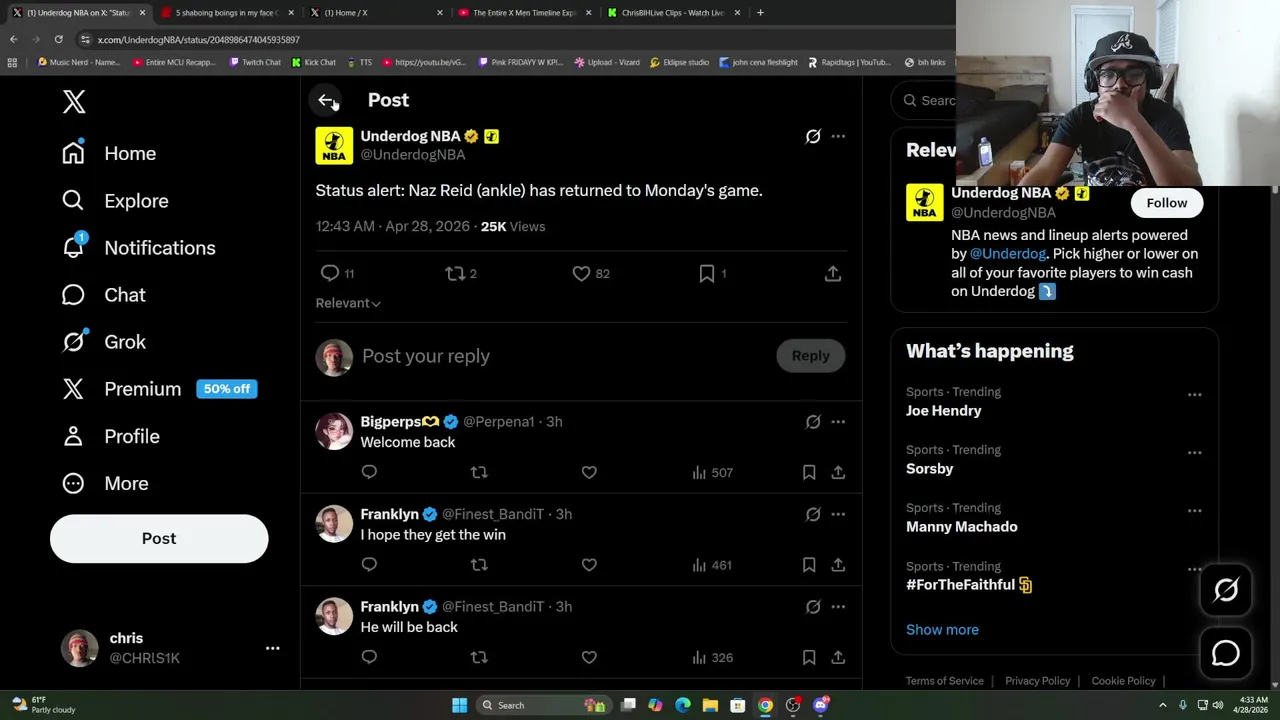The width and height of the screenshot is (1280, 720).
Task: Like the Naz Reid status post
Action: 581,273
